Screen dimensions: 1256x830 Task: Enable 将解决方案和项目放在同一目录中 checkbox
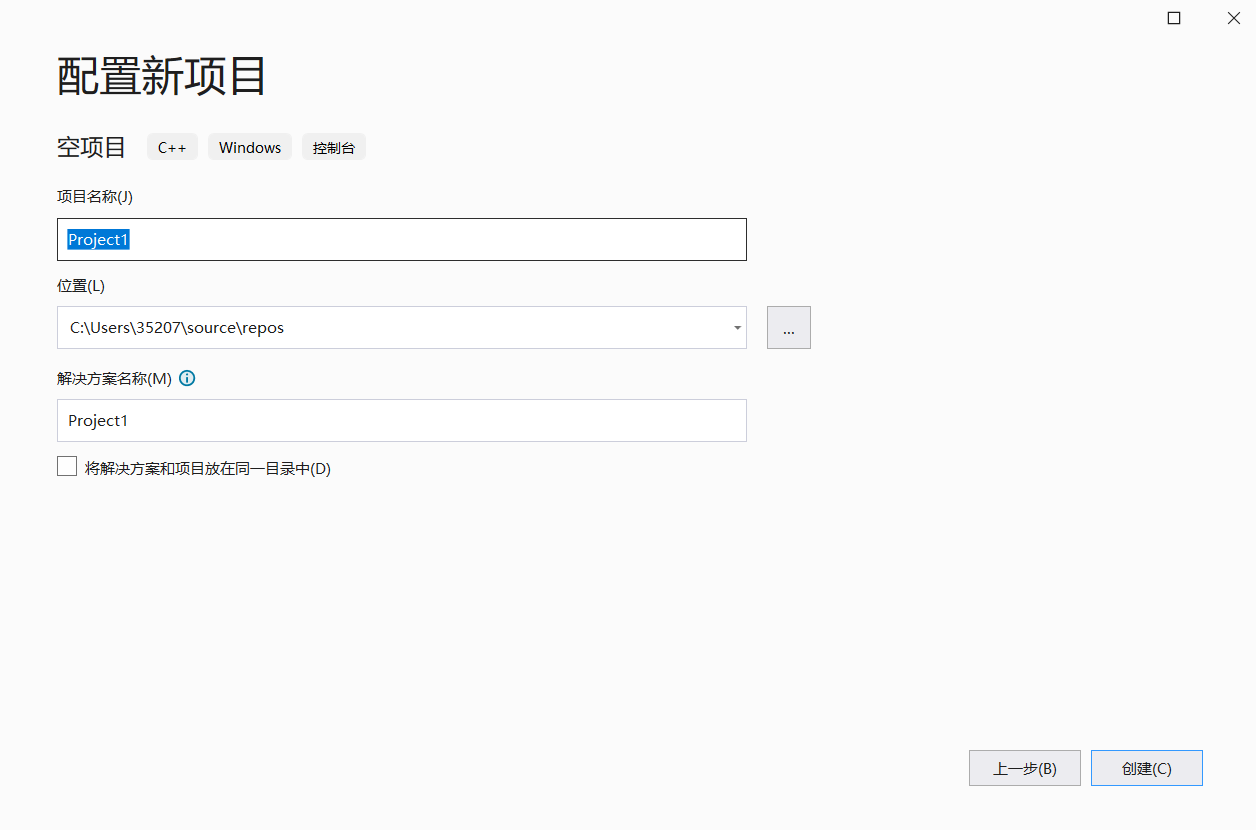click(x=67, y=466)
